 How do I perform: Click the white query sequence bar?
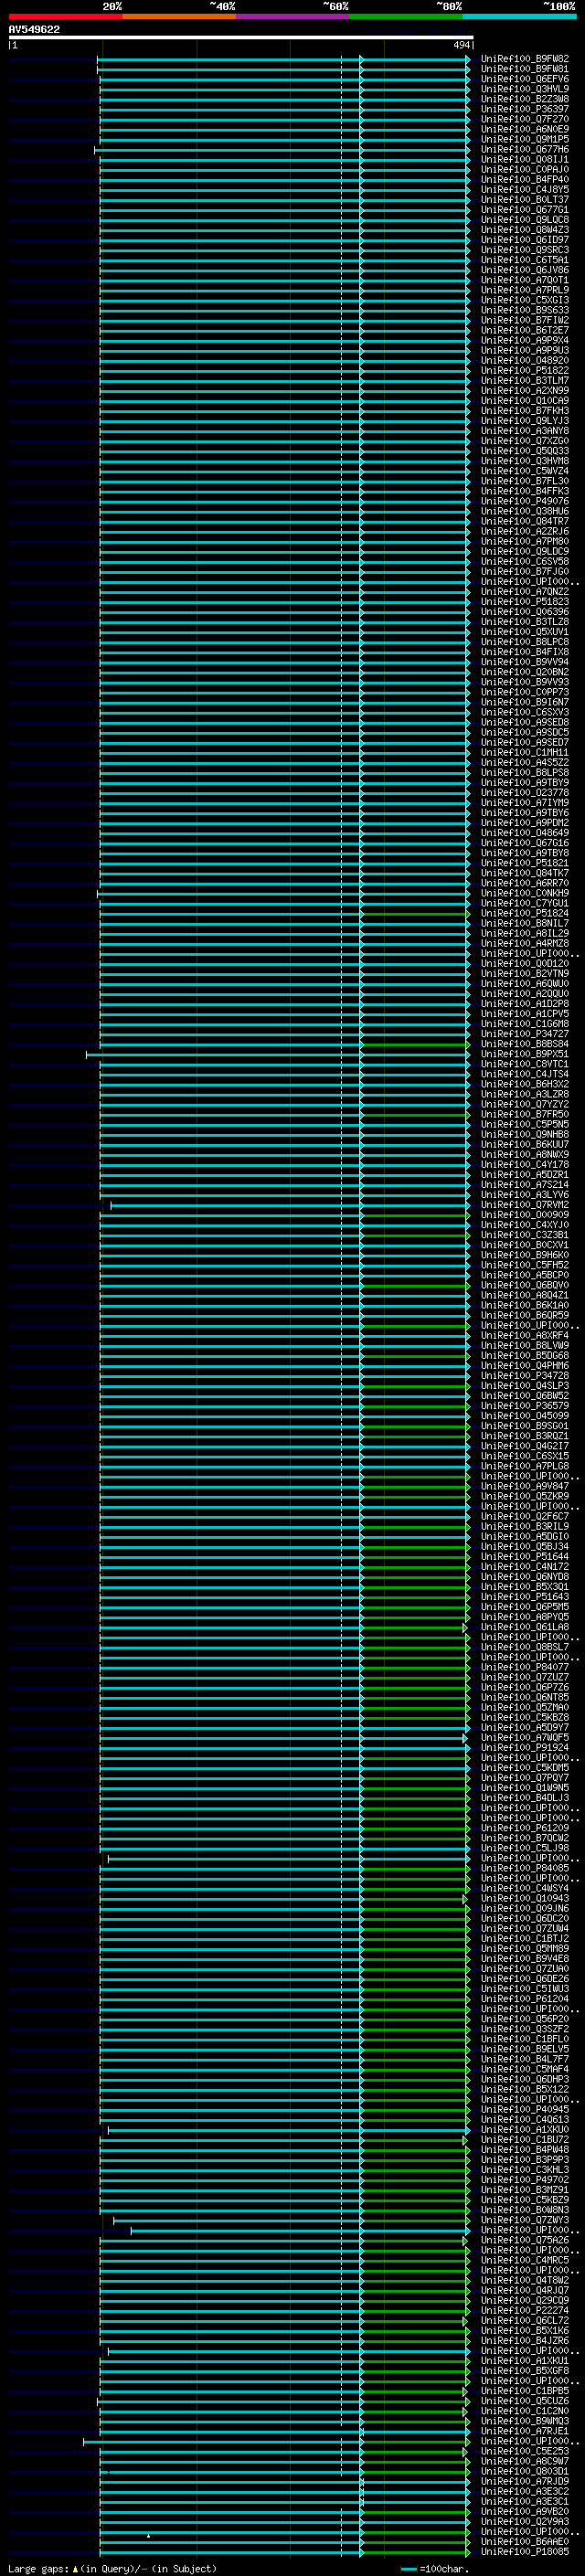point(240,38)
